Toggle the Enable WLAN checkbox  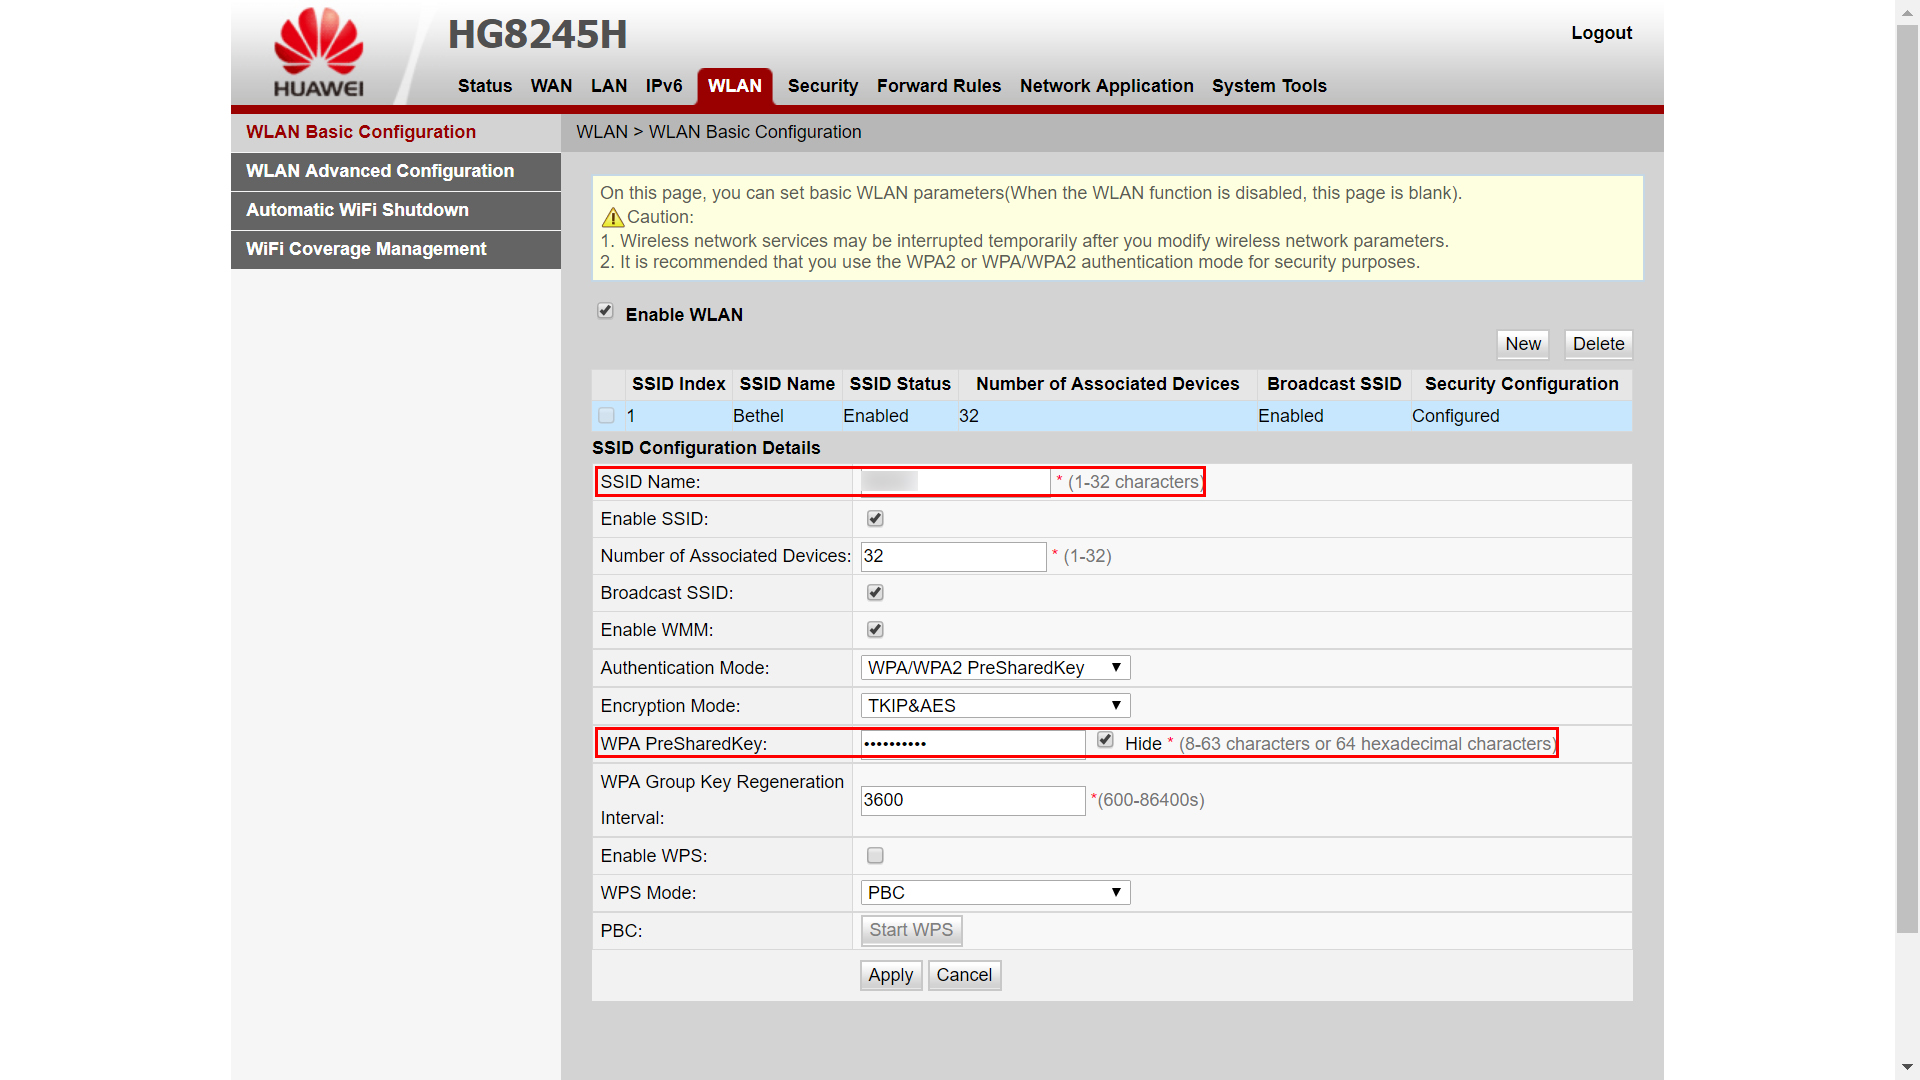(x=605, y=311)
